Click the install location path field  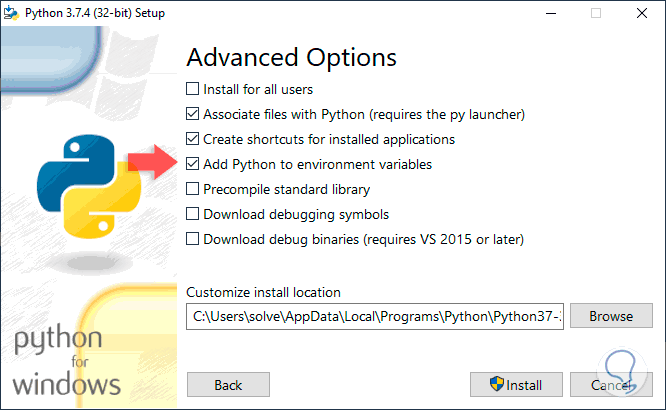376,316
